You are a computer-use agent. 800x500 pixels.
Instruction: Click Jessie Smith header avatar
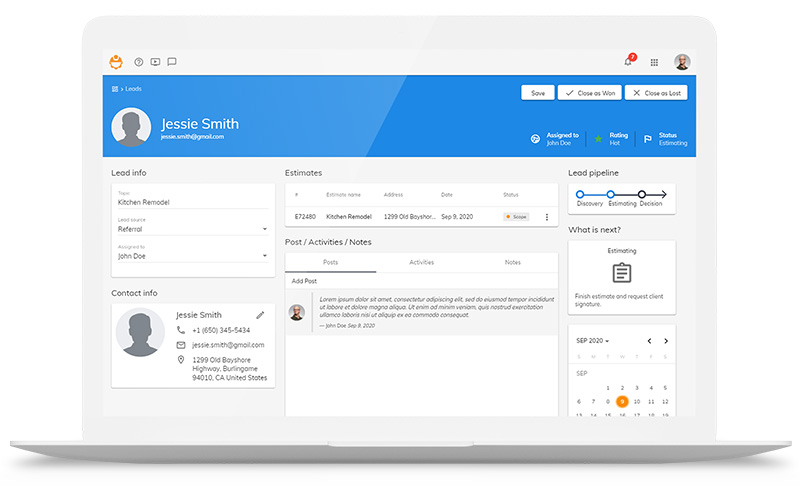pyautogui.click(x=131, y=127)
